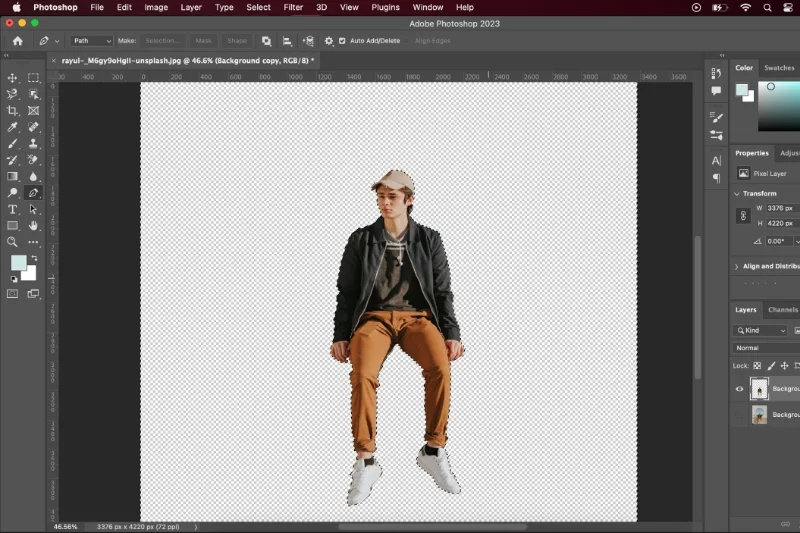Select the Lasso tool
This screenshot has width=800, height=533.
[12, 94]
